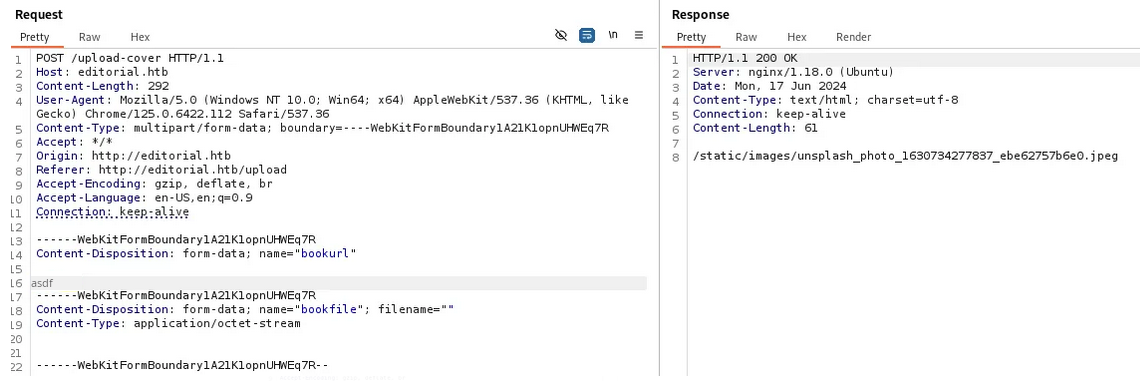Click the Request panel title
This screenshot has width=1140, height=381.
coord(39,15)
